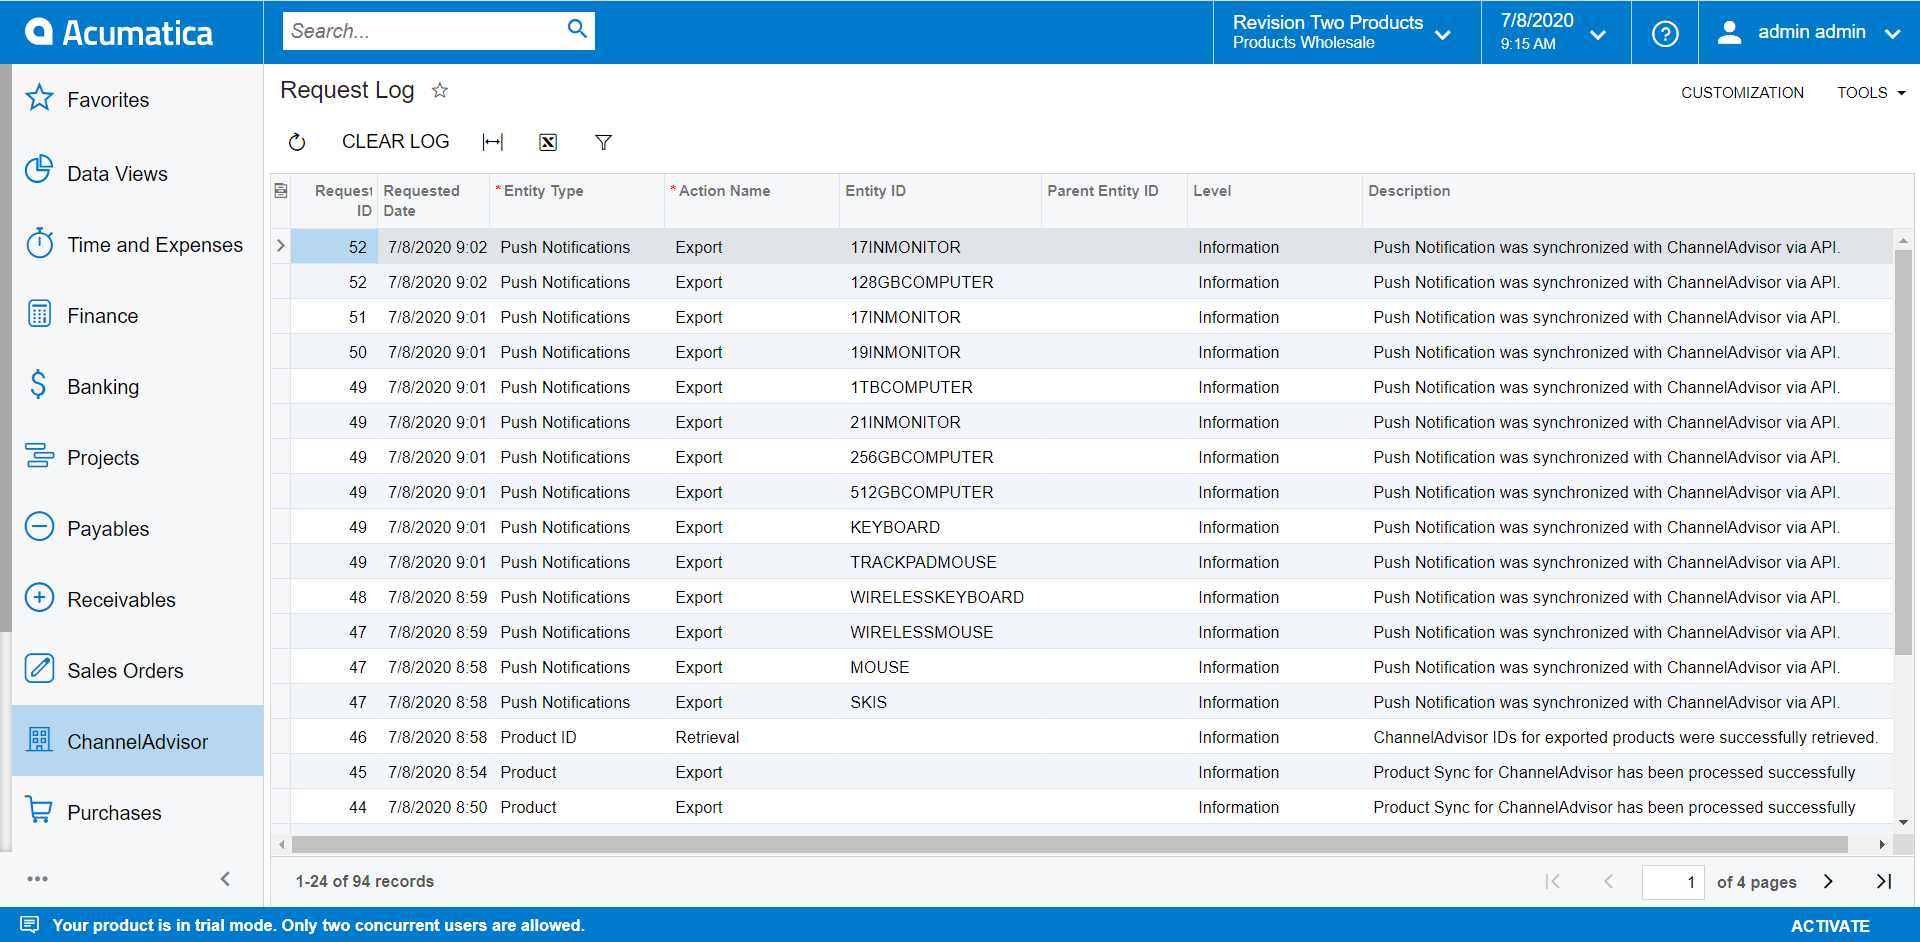Refresh the Request Log grid

coord(297,142)
